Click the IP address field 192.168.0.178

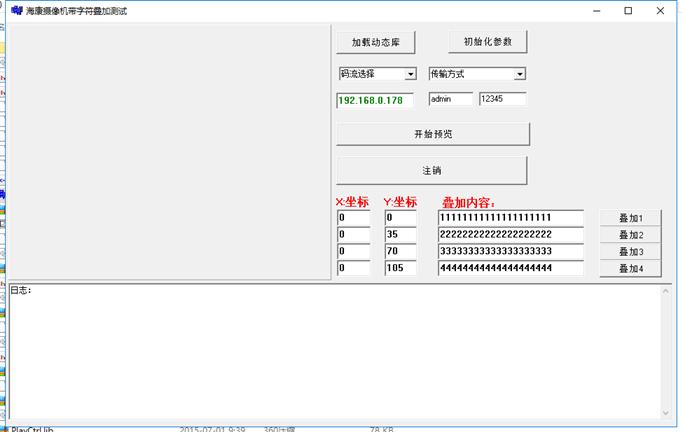tap(375, 100)
